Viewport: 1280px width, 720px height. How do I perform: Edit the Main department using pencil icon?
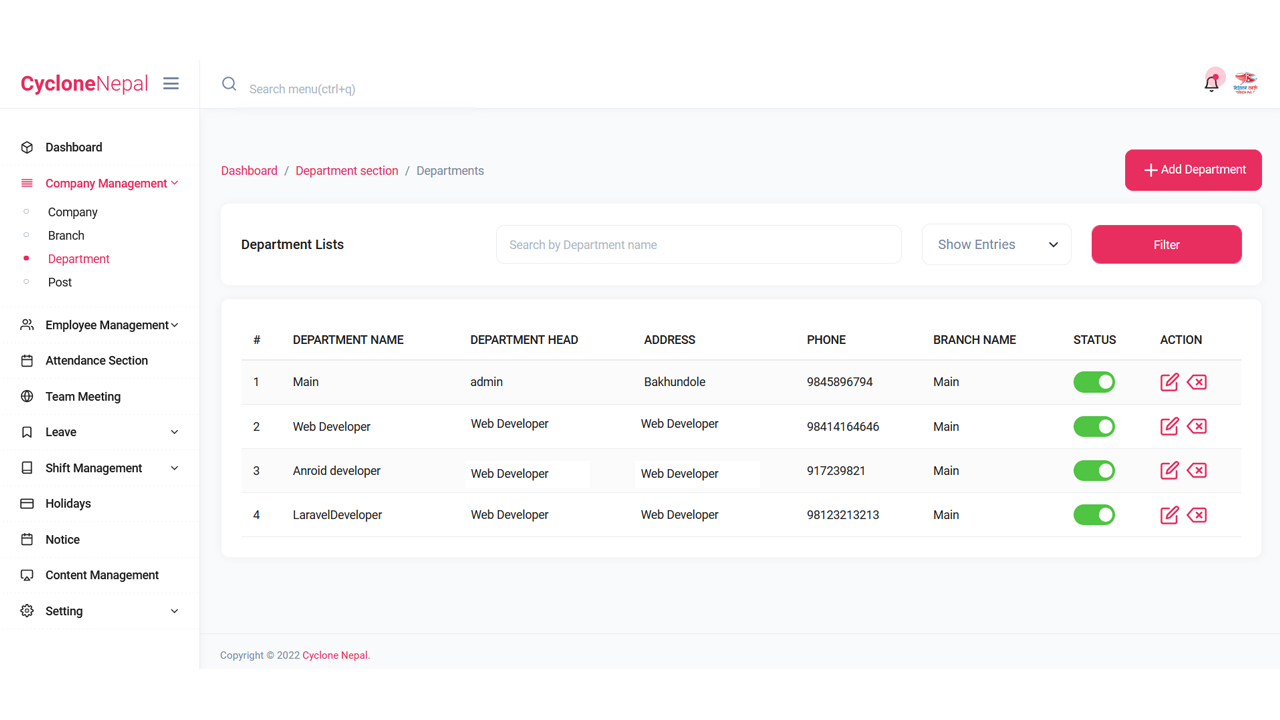[1169, 382]
